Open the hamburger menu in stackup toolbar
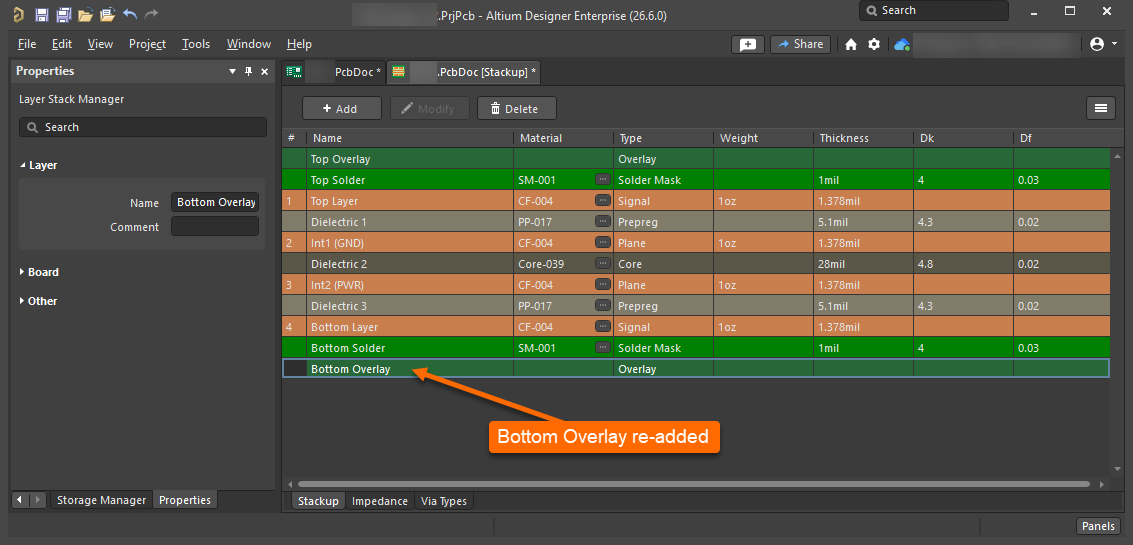The image size is (1133, 545). point(1100,108)
